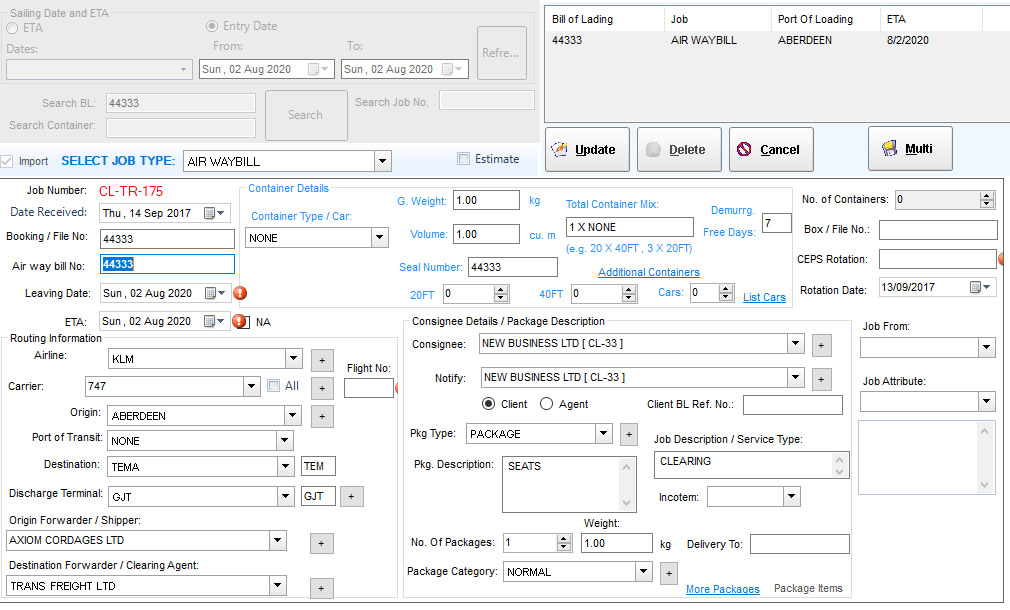This screenshot has width=1010, height=610.
Task: Select the 44333 AIR WAYBILL row
Action: pos(700,41)
